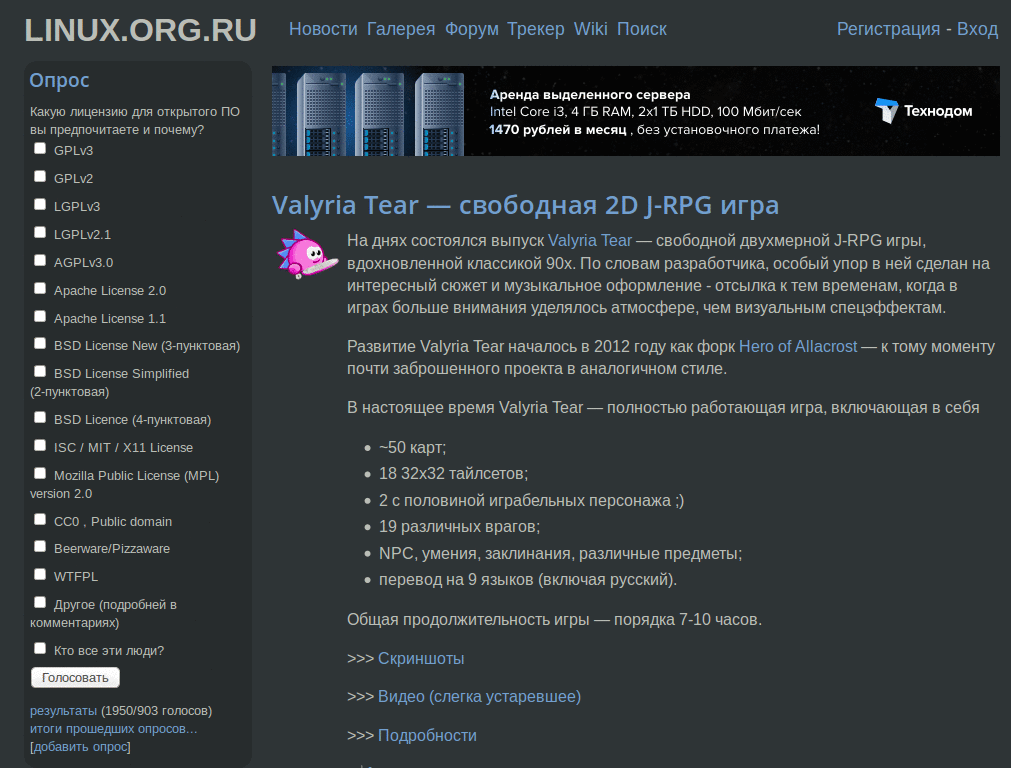The width and height of the screenshot is (1024, 768).
Task: Open the Поиск page
Action: click(641, 29)
